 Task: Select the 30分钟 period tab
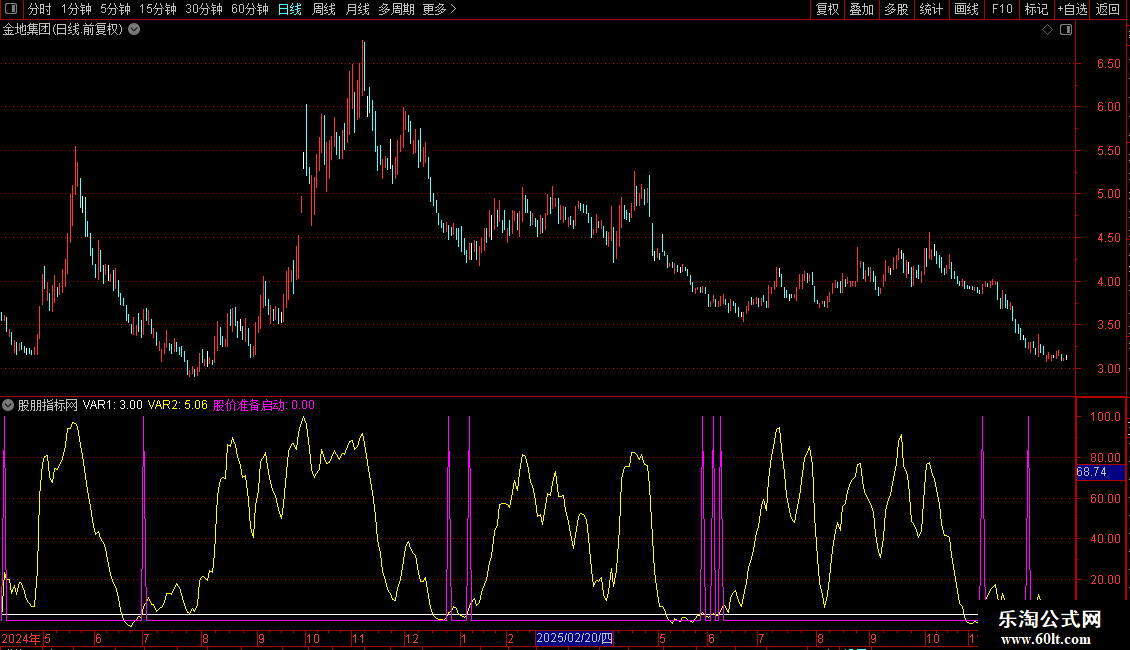tap(204, 9)
